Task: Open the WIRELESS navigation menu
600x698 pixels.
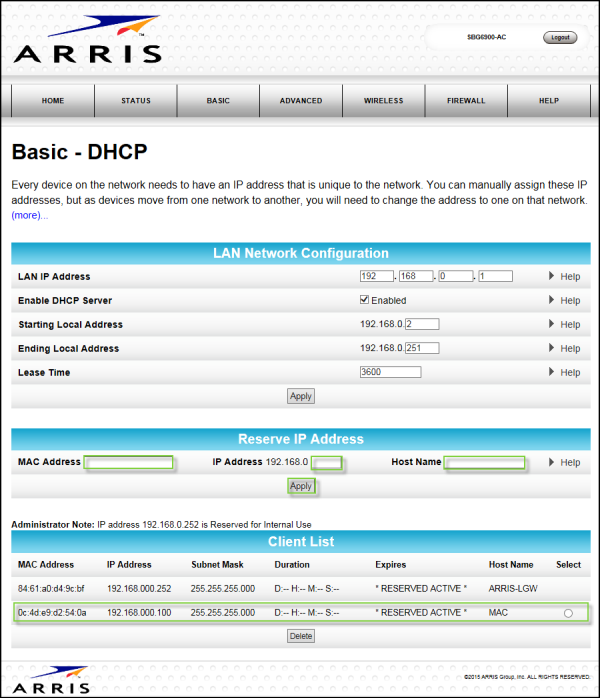Action: point(383,101)
